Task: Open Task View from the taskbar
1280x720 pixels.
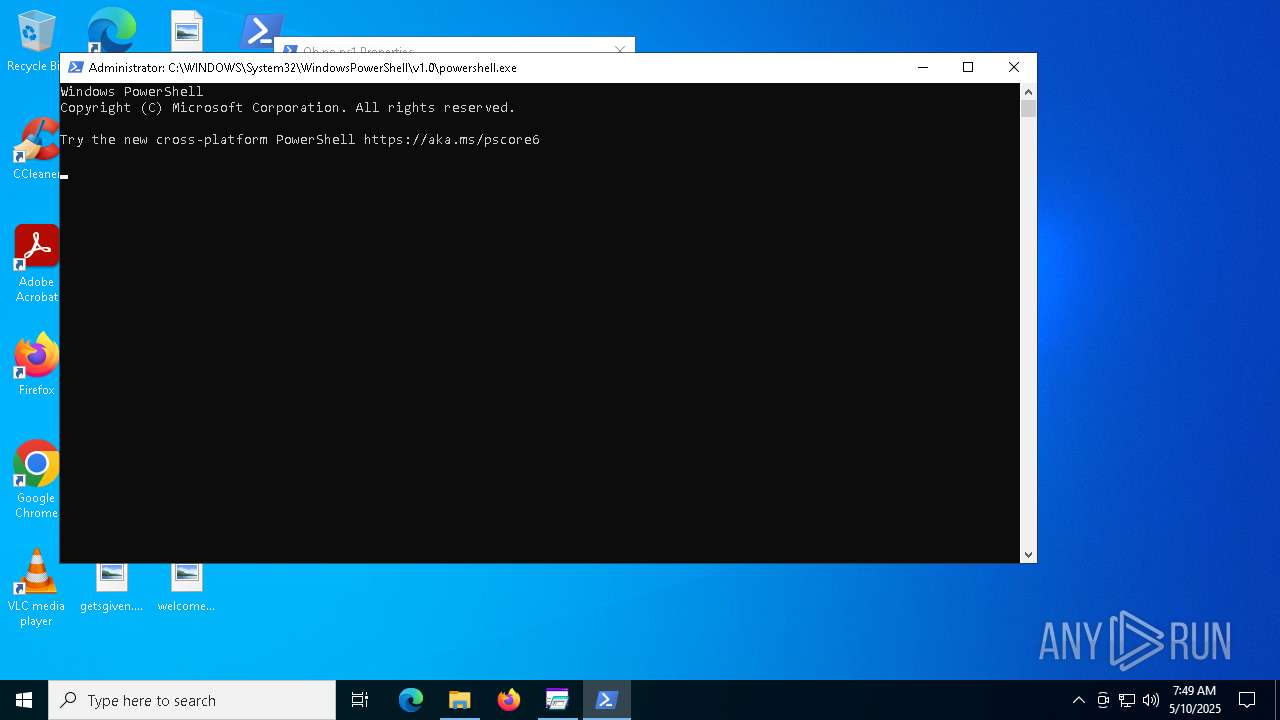Action: [x=360, y=700]
